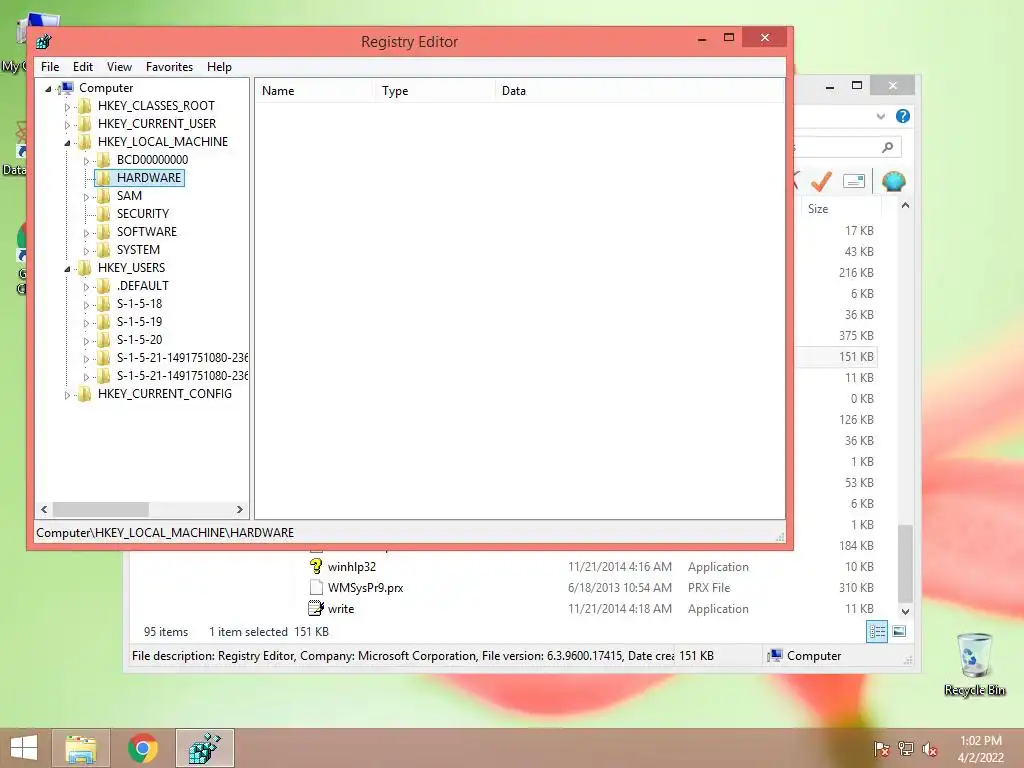
Task: Expand HKEY_CURRENT_CONFIG key
Action: (67, 394)
